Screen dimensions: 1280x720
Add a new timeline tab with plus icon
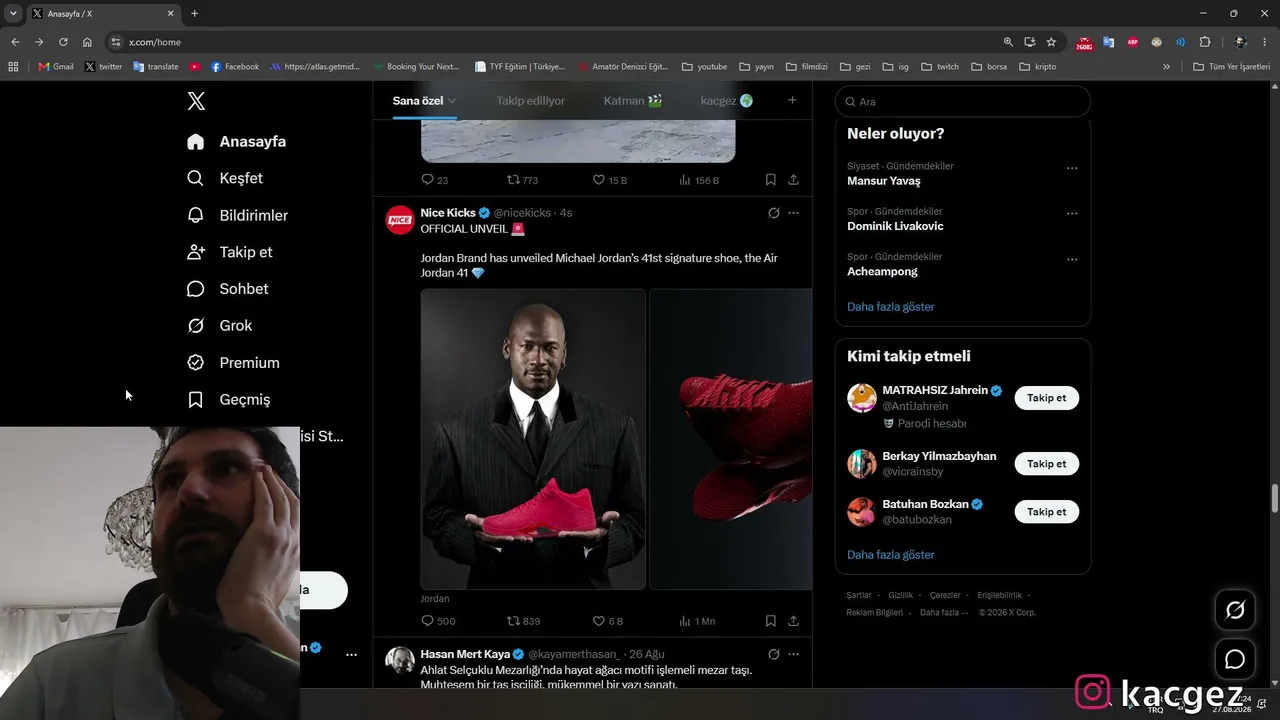click(x=792, y=100)
